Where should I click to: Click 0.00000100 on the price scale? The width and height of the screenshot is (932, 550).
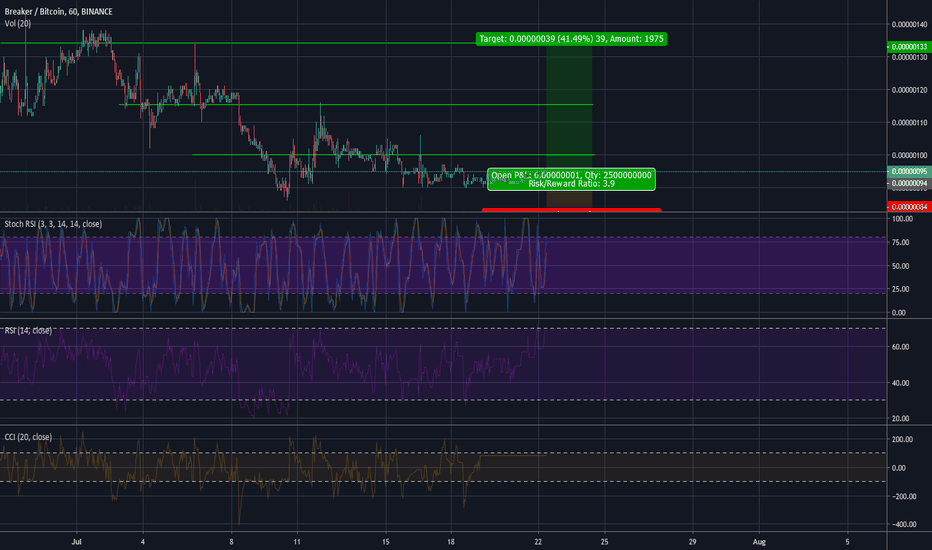(909, 155)
